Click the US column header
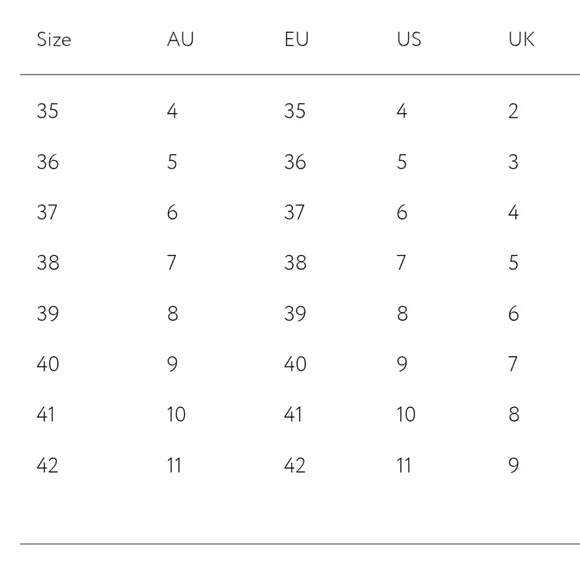 click(409, 39)
